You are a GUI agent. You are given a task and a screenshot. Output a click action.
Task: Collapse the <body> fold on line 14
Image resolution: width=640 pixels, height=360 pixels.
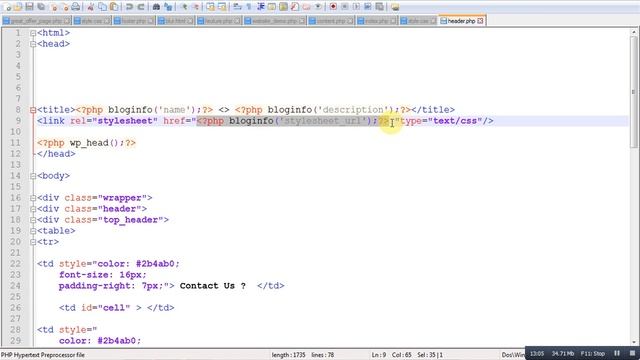tap(33, 176)
